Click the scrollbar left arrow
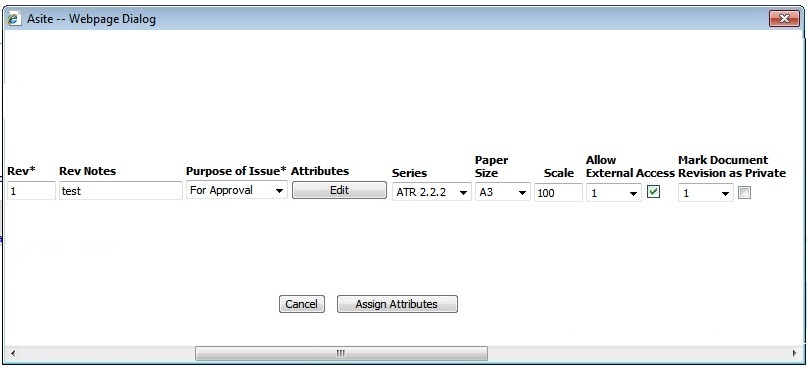Viewport: 807px width, 367px height. (12, 353)
